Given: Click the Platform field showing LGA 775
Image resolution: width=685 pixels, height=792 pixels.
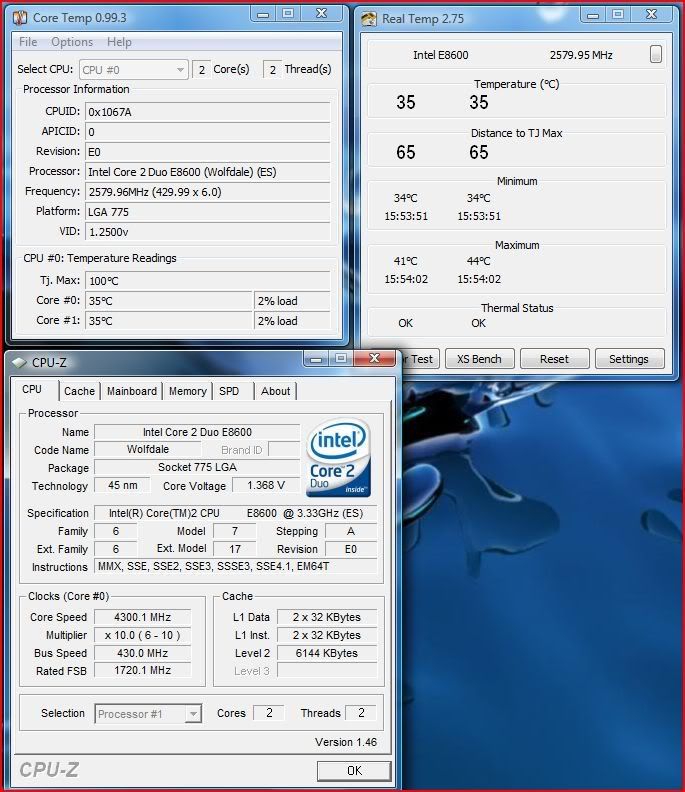Looking at the screenshot, I should coord(208,212).
